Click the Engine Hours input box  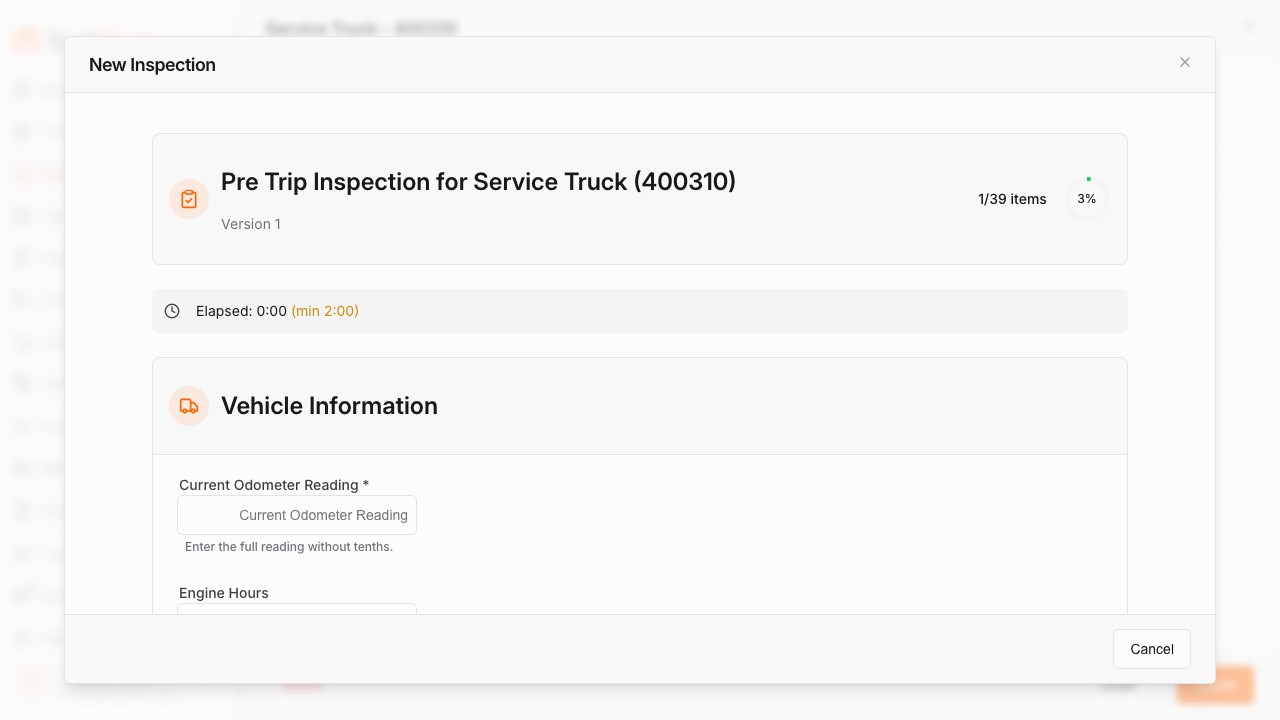[x=297, y=608]
